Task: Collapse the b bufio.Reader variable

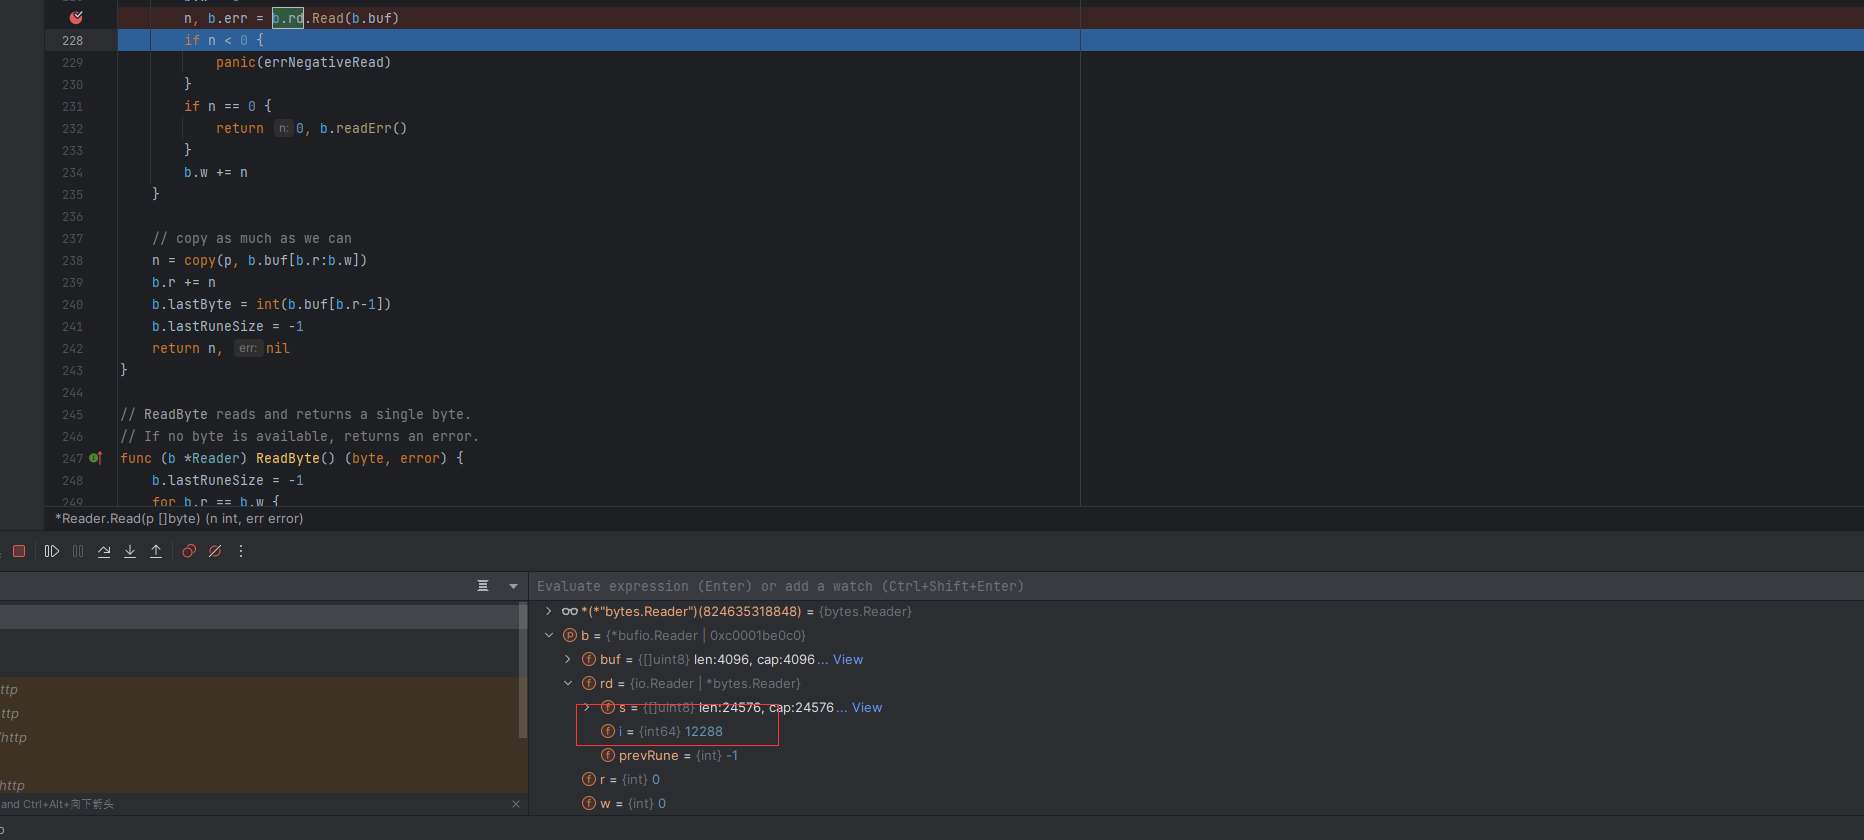Action: tap(549, 635)
